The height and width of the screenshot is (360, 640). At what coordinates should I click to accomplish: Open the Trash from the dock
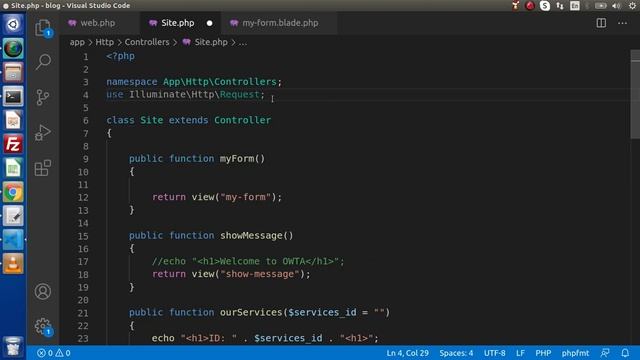pyautogui.click(x=13, y=347)
